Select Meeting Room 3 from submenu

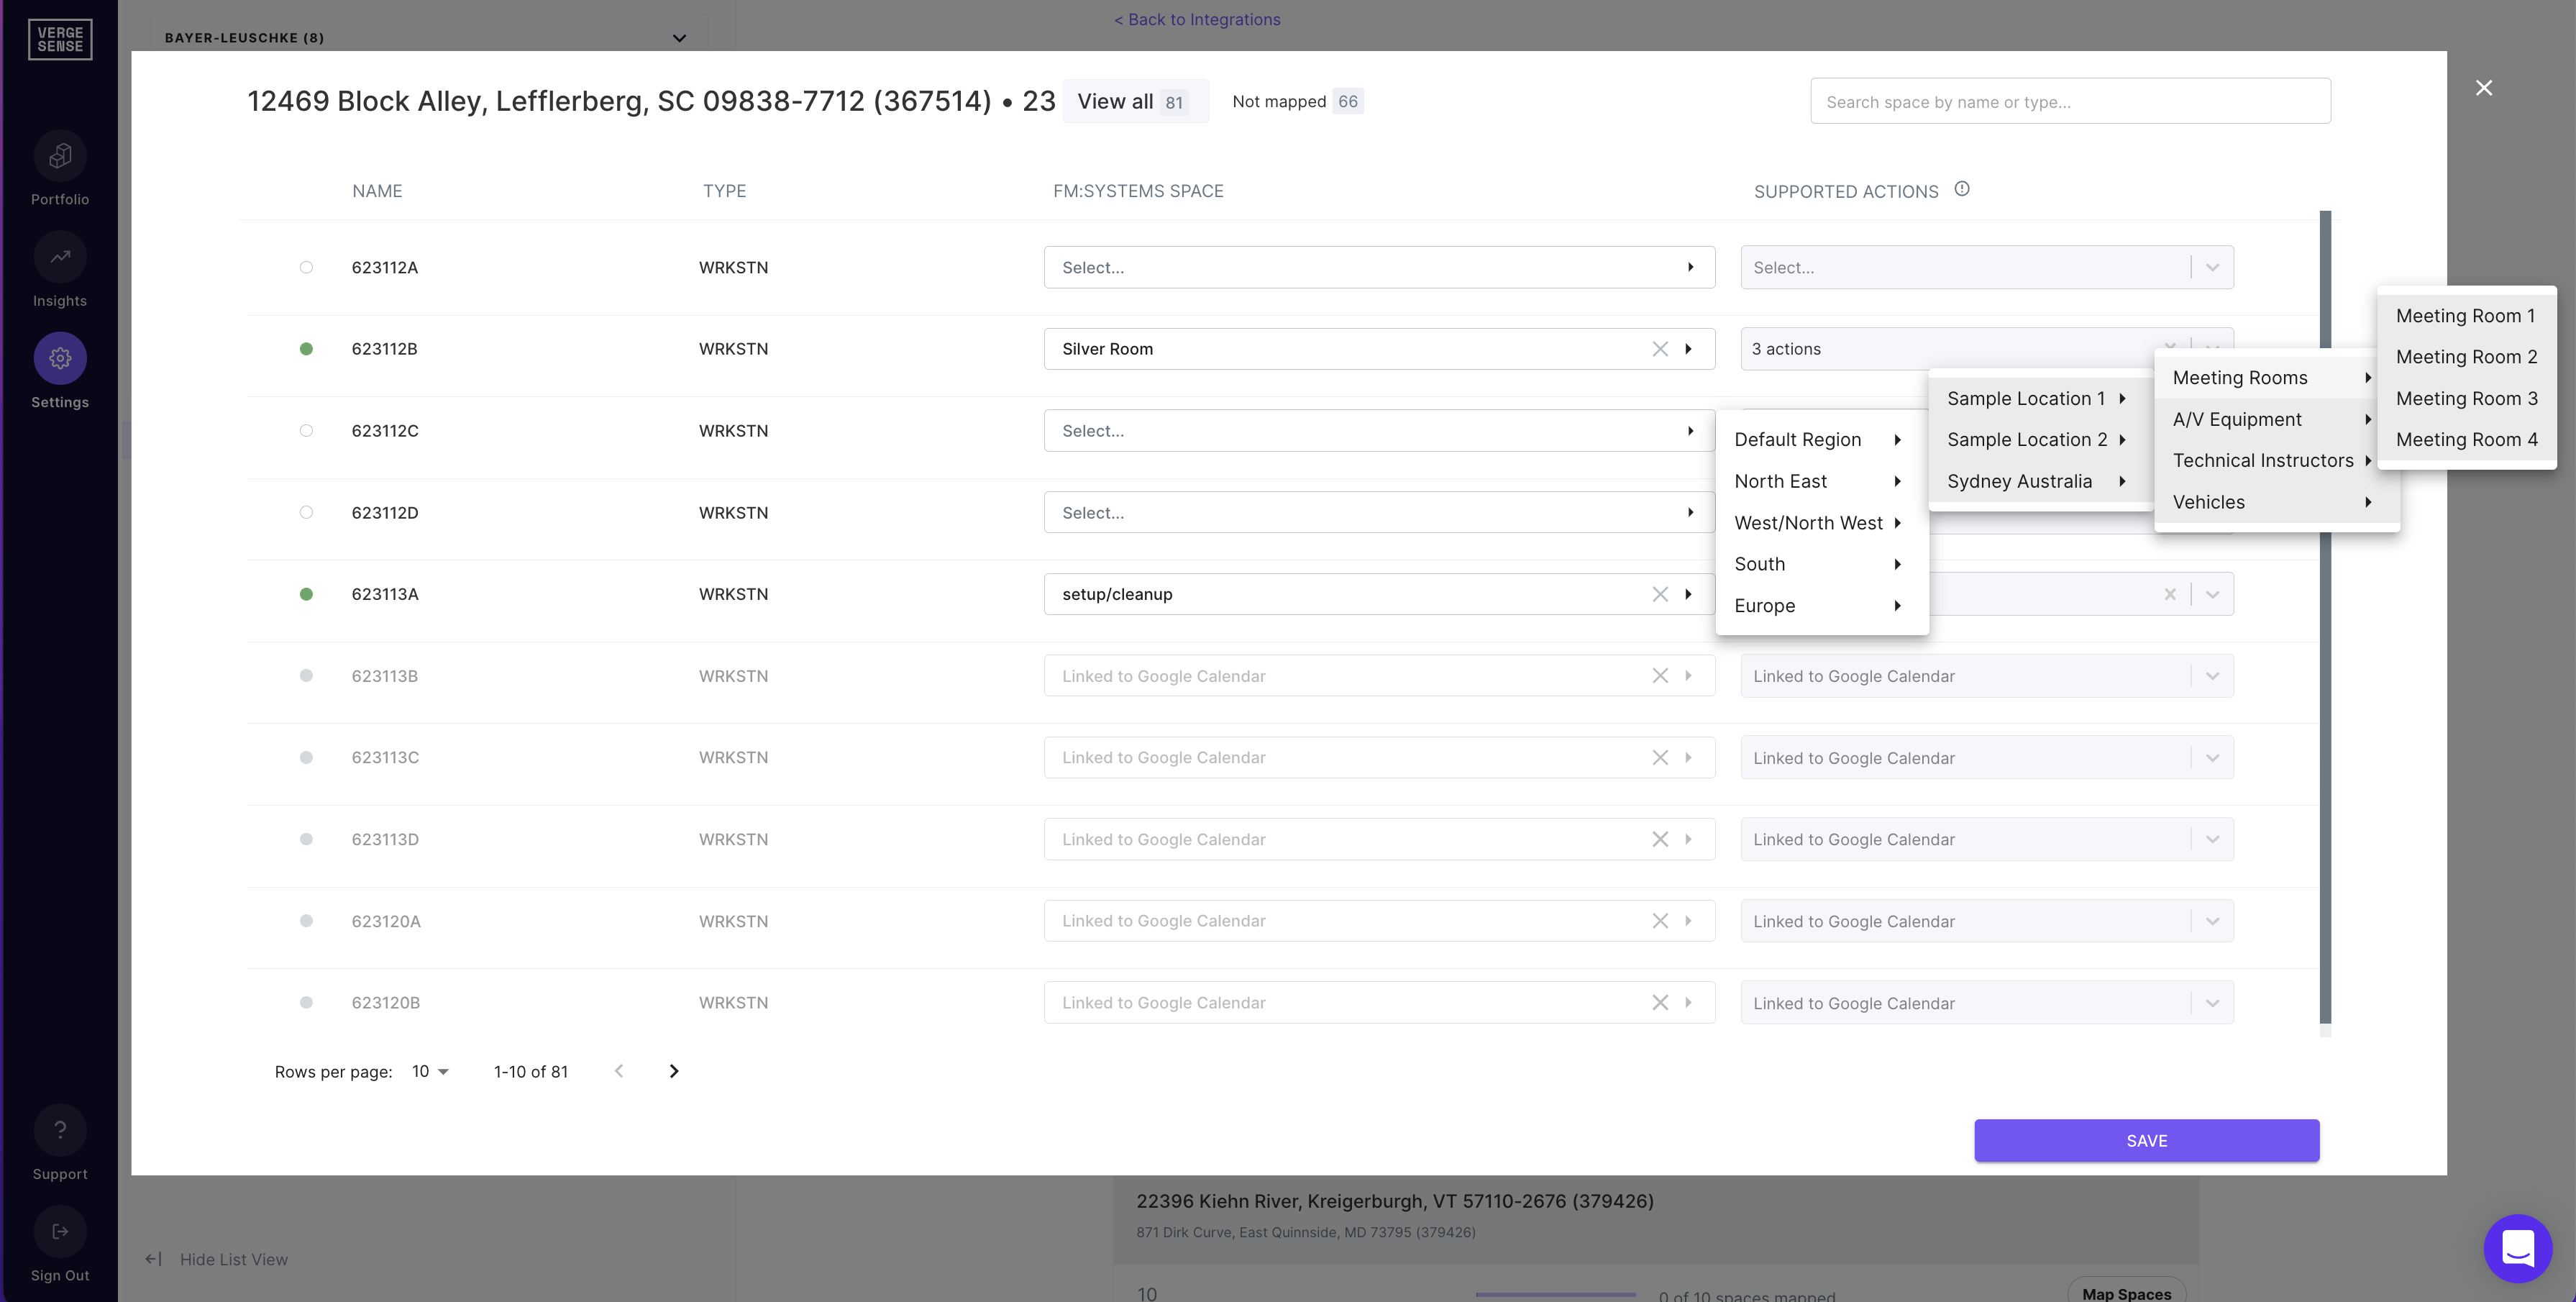coord(2466,398)
